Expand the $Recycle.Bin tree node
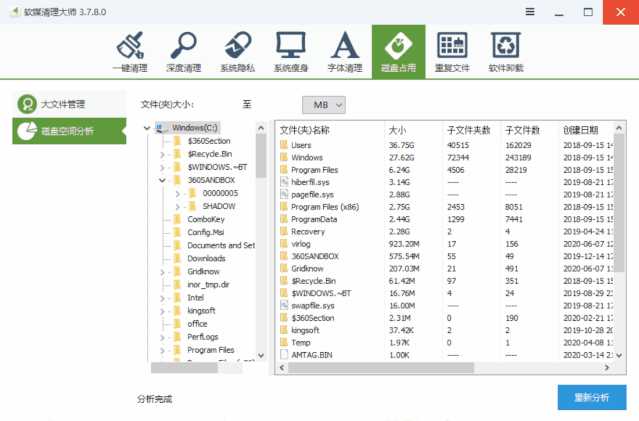Screen dimensions: 639x421 [162, 154]
